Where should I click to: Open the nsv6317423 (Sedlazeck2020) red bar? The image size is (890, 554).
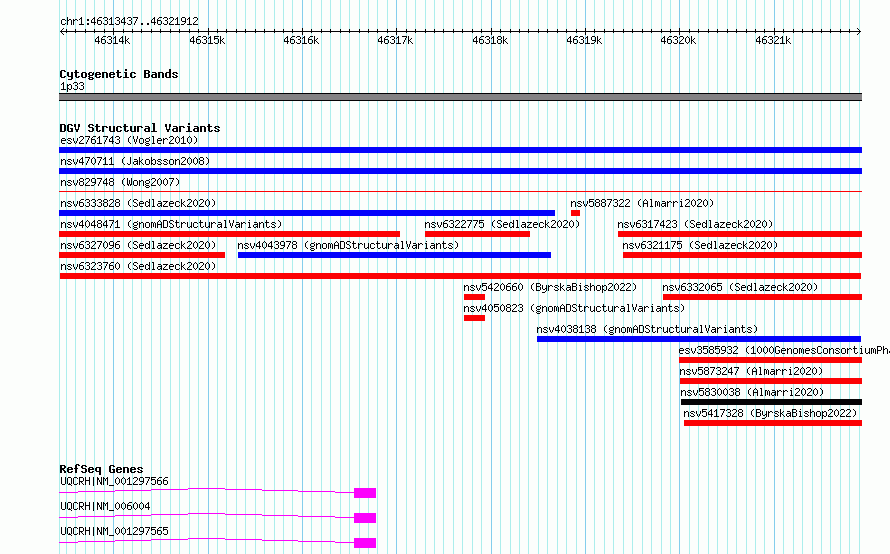click(x=740, y=234)
